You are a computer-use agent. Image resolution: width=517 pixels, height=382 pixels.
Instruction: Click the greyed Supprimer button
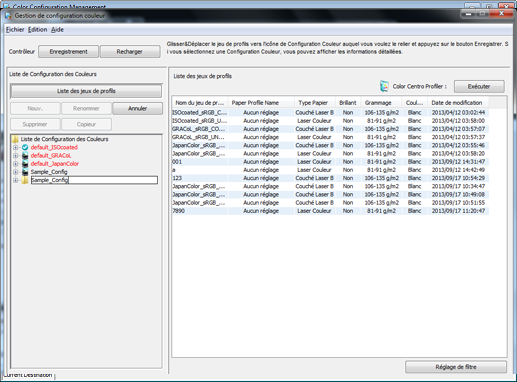coord(35,124)
